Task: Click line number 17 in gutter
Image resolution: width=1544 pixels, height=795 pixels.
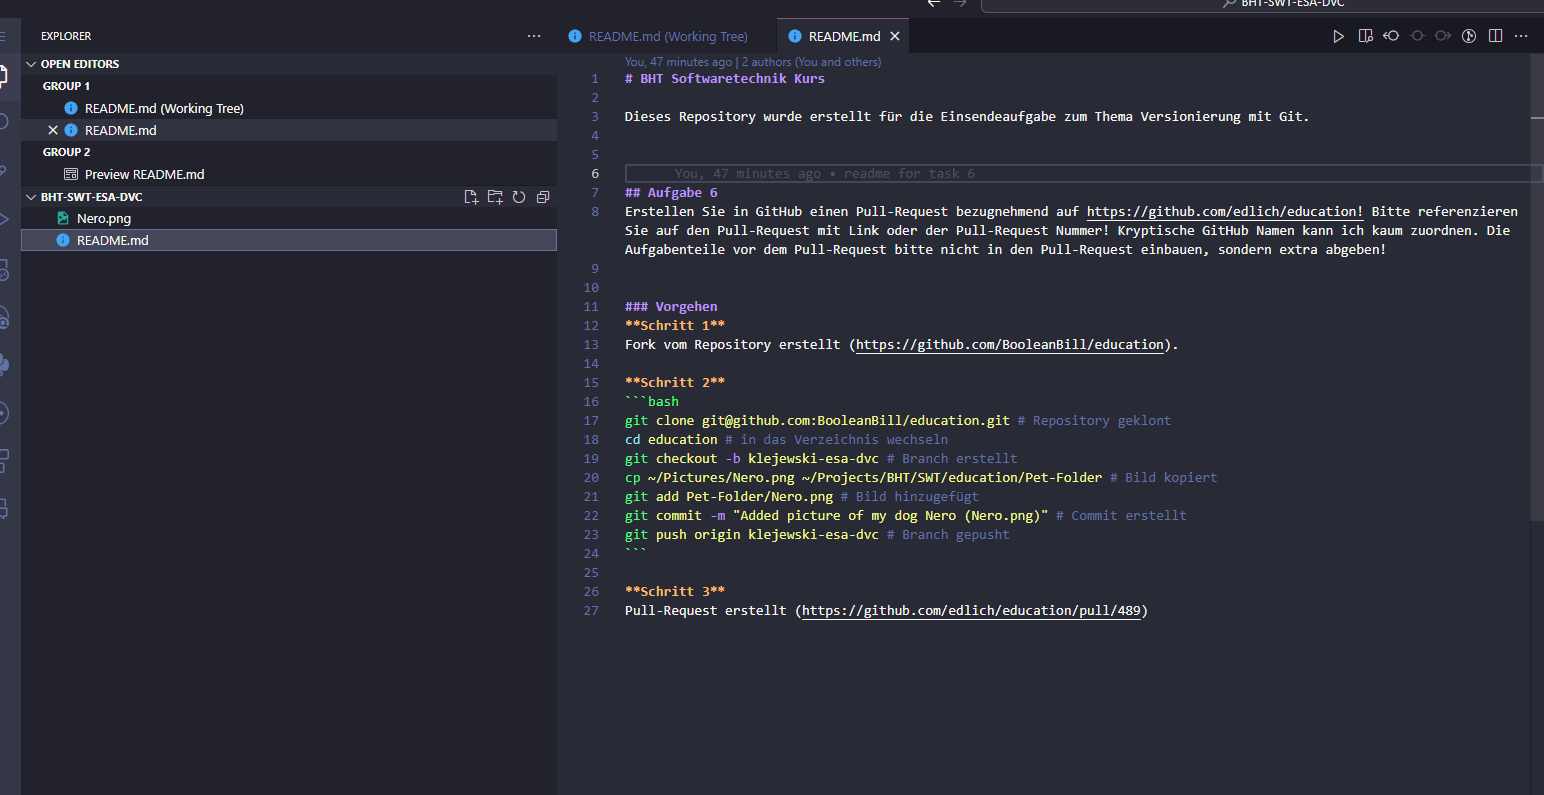Action: (x=591, y=421)
